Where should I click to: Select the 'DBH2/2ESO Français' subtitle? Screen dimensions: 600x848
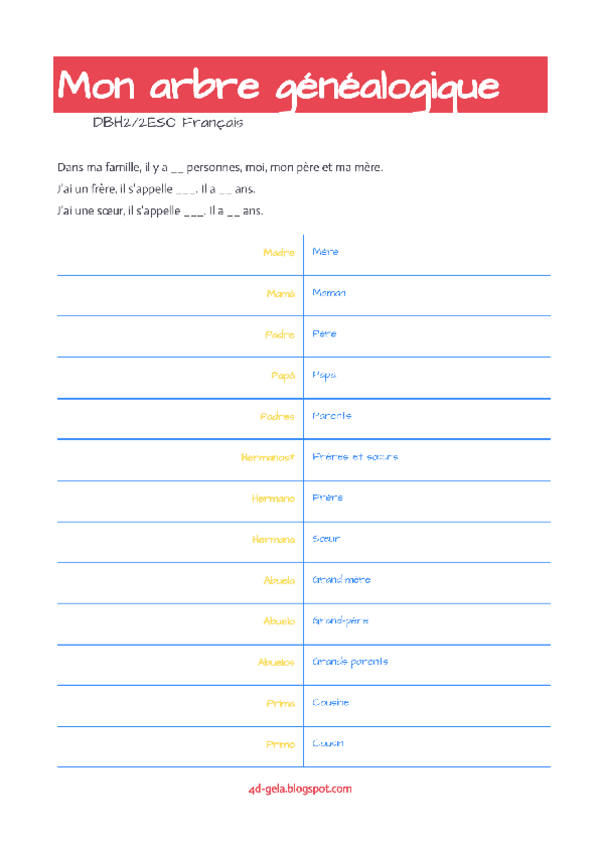point(168,125)
